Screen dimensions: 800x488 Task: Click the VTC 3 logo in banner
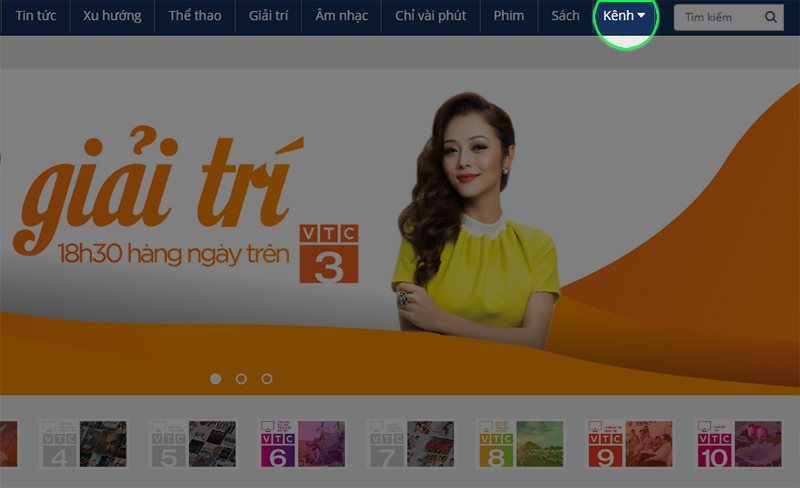pyautogui.click(x=329, y=254)
